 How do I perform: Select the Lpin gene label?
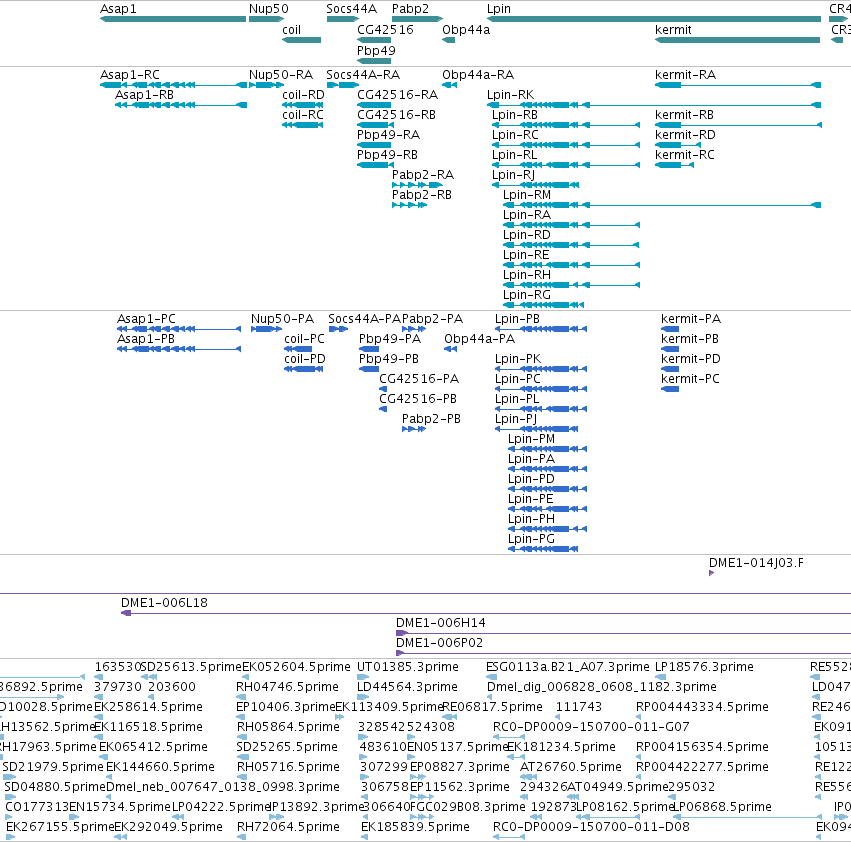point(498,9)
